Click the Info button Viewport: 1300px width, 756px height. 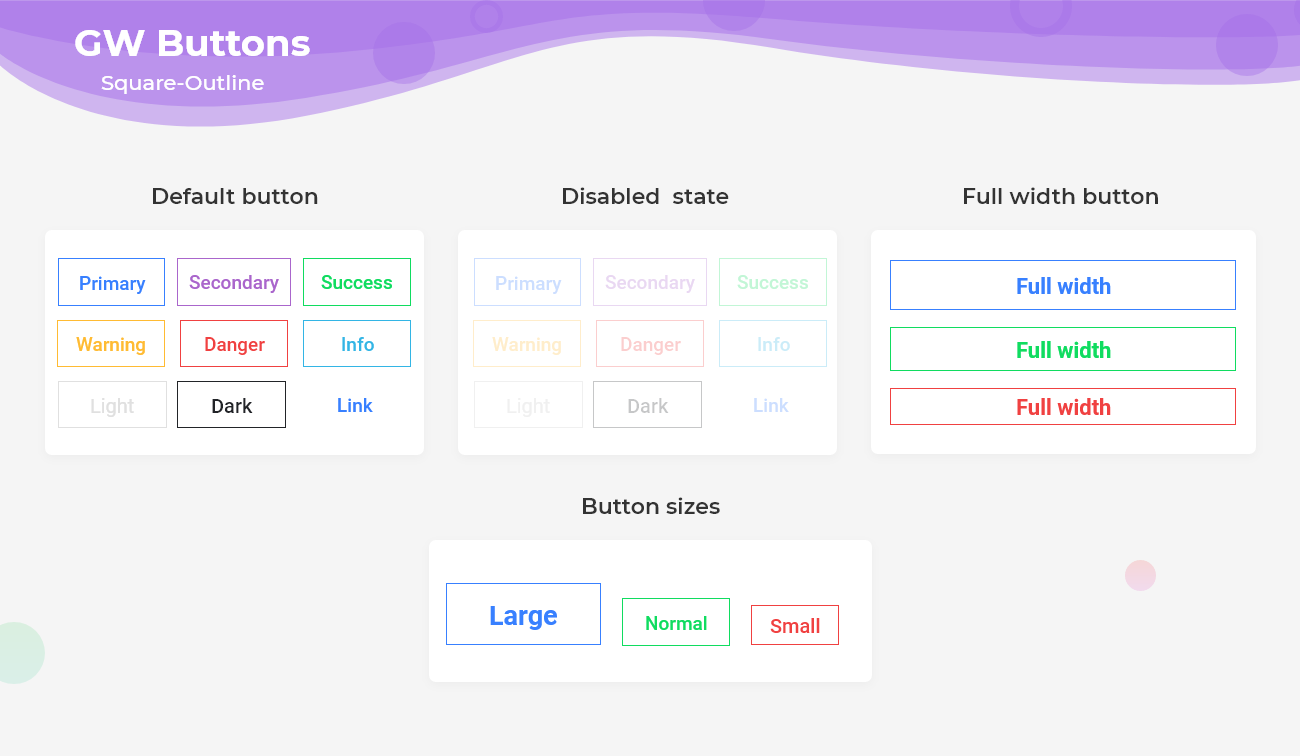pos(356,343)
